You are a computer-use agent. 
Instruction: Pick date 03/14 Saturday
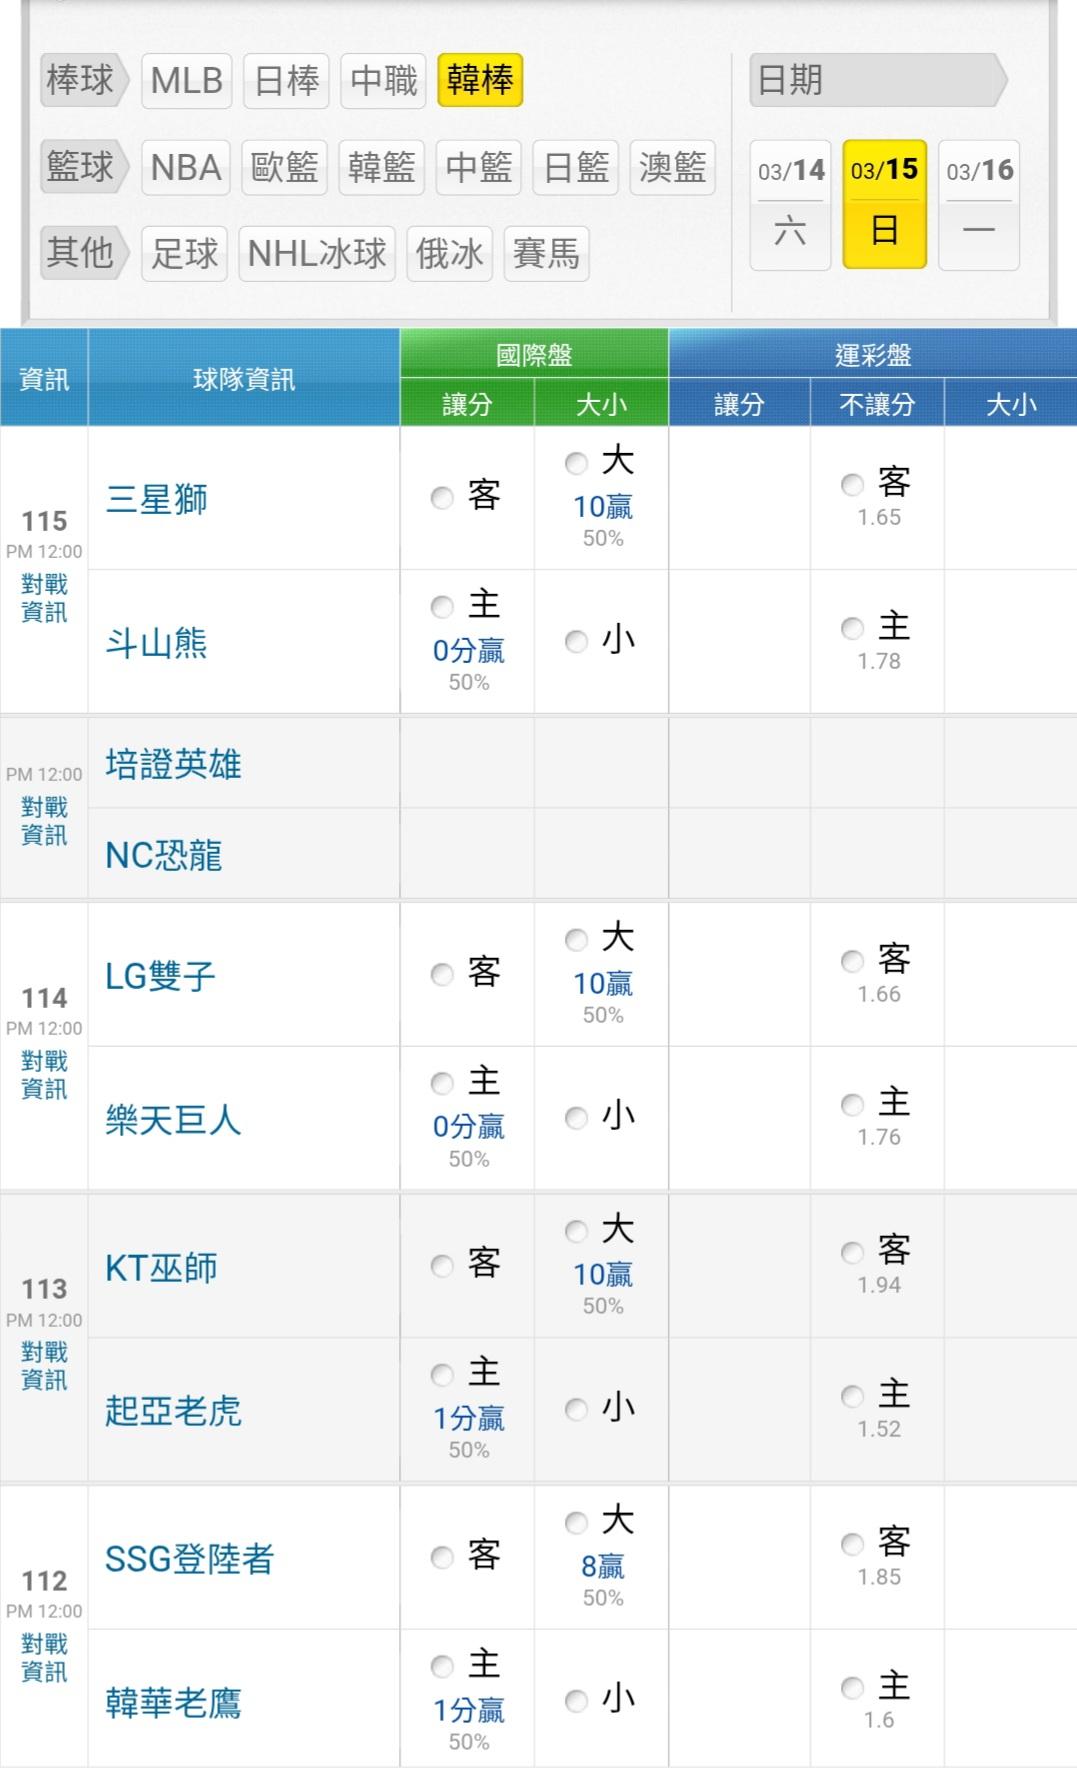(x=790, y=205)
